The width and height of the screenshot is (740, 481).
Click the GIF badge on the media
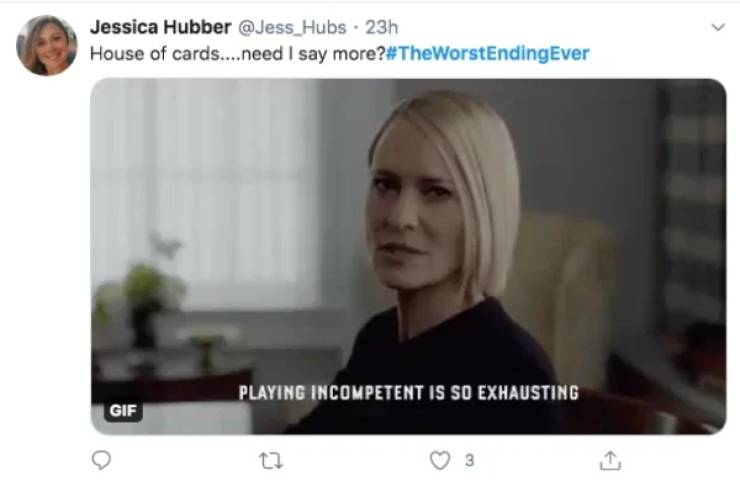click(x=123, y=411)
